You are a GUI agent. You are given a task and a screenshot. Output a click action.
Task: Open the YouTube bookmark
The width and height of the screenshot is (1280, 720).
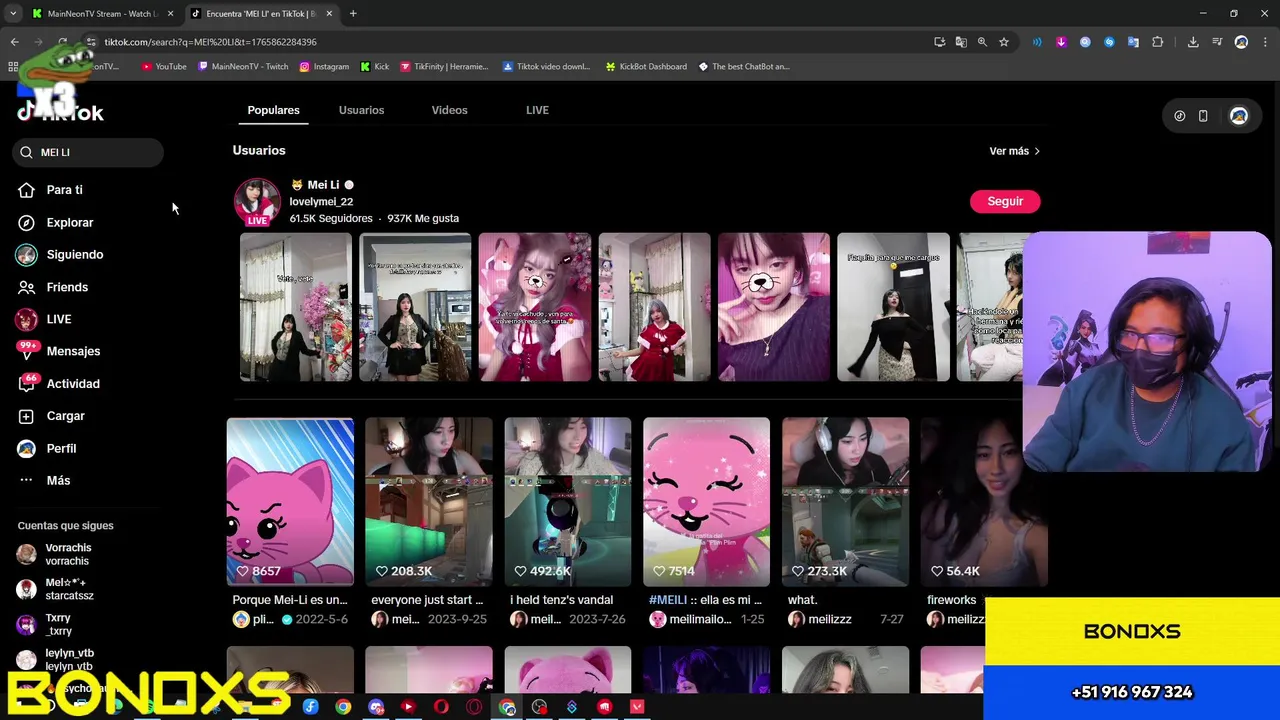click(x=164, y=67)
